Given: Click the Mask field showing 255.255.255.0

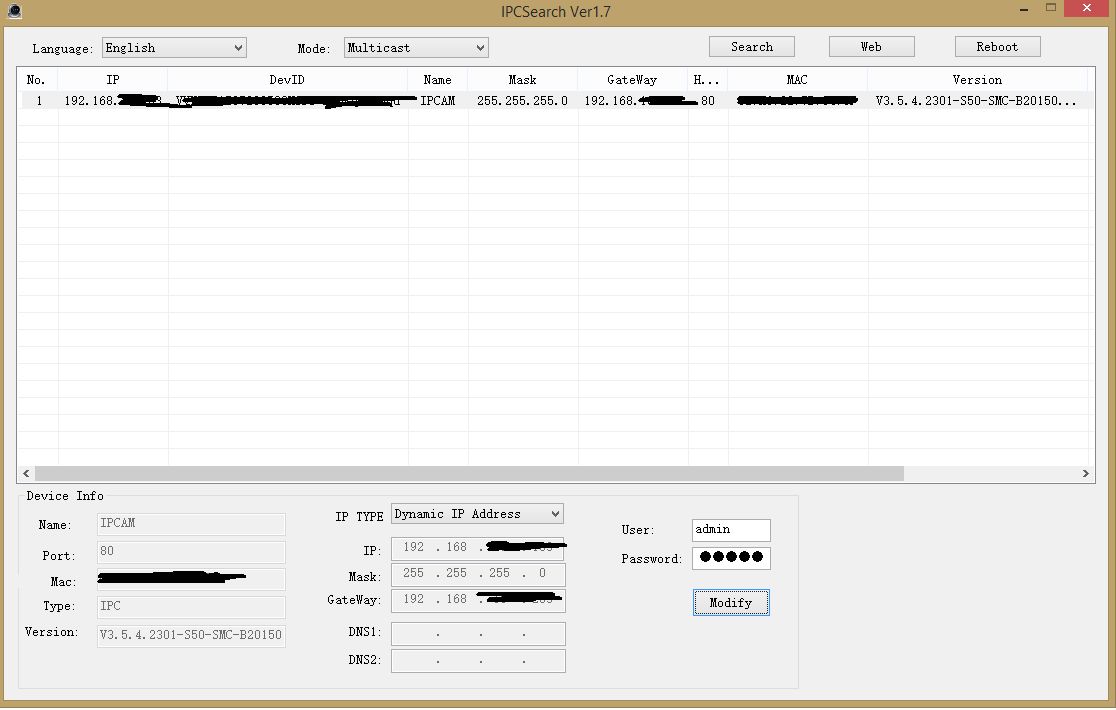Looking at the screenshot, I should [x=478, y=574].
